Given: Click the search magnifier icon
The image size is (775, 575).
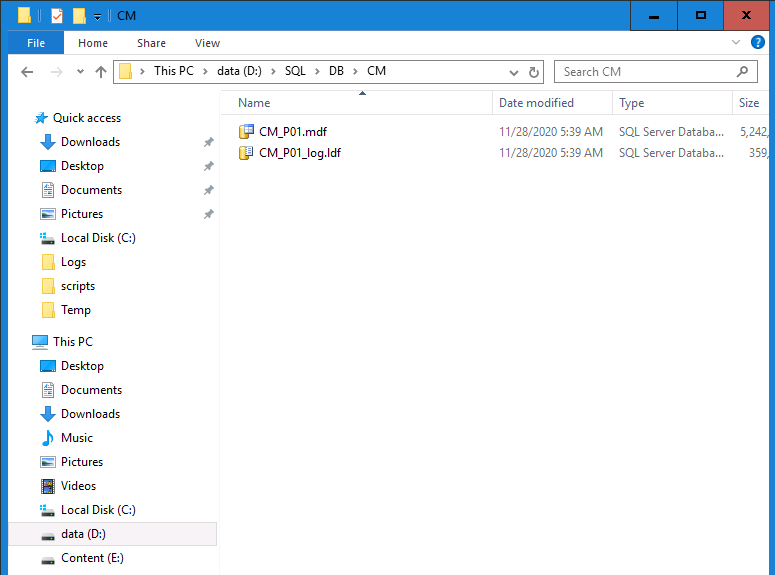Looking at the screenshot, I should coord(742,72).
